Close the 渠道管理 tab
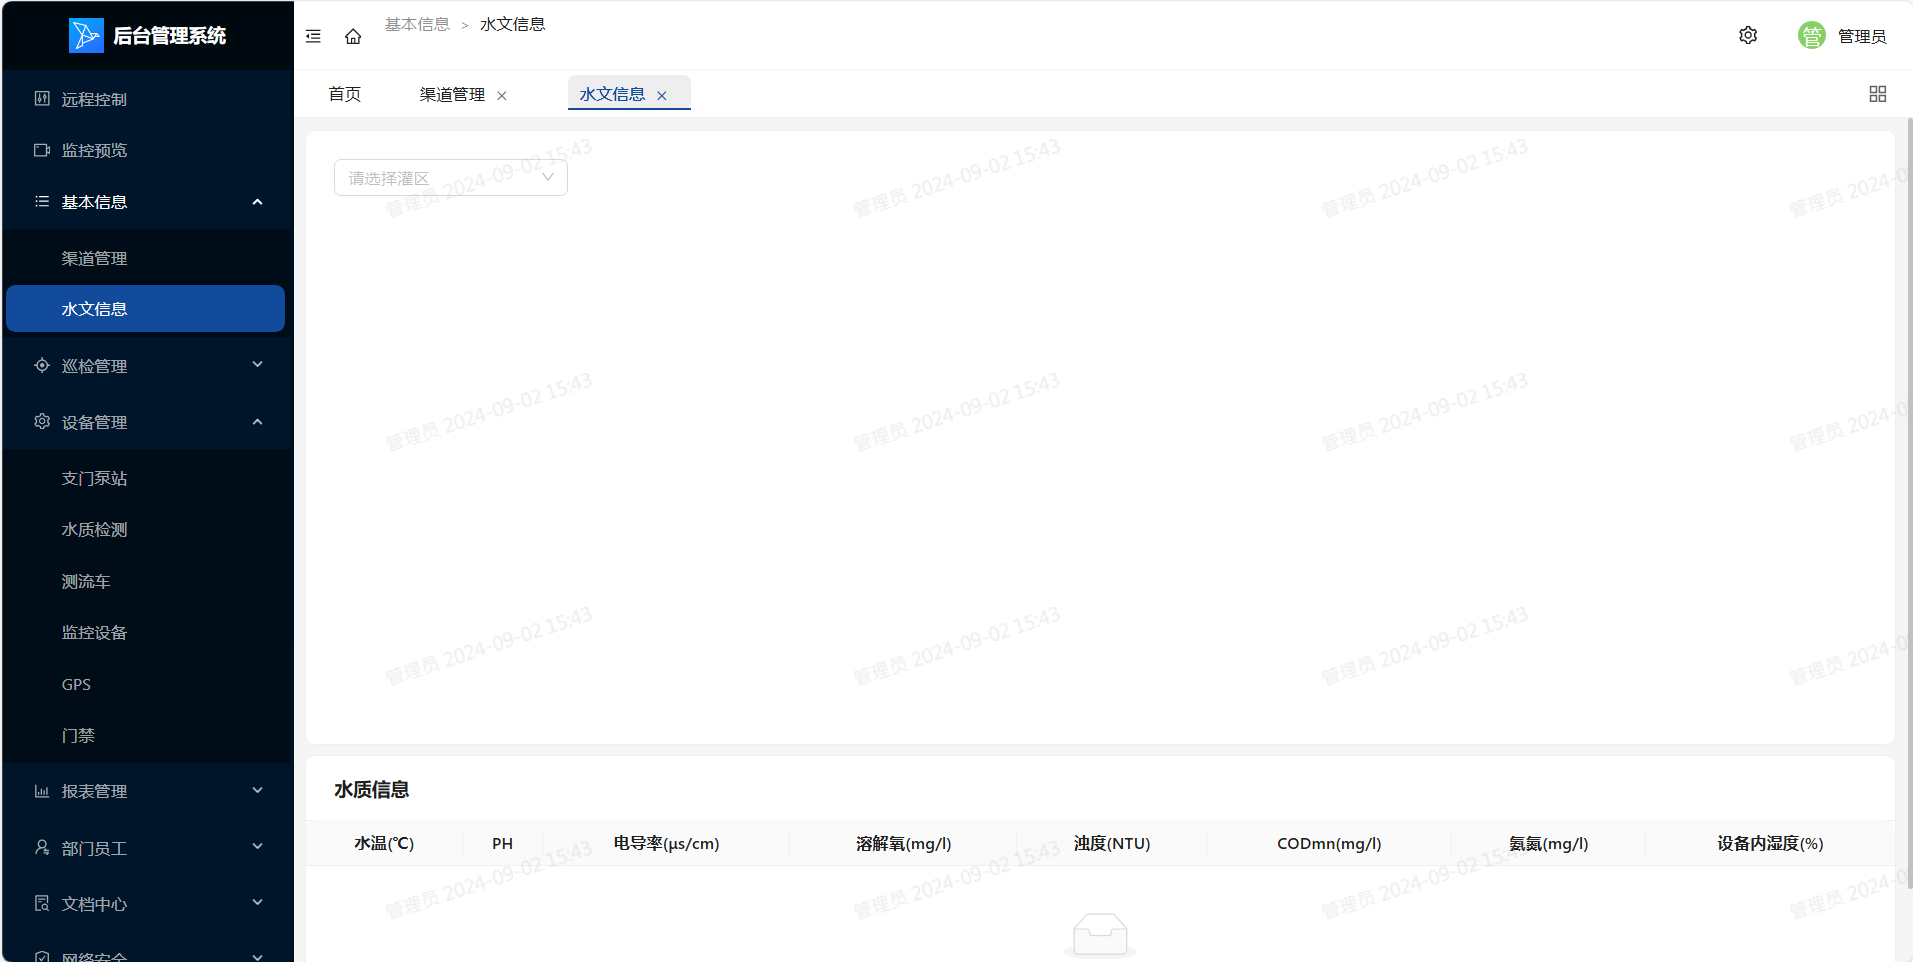 [x=502, y=95]
